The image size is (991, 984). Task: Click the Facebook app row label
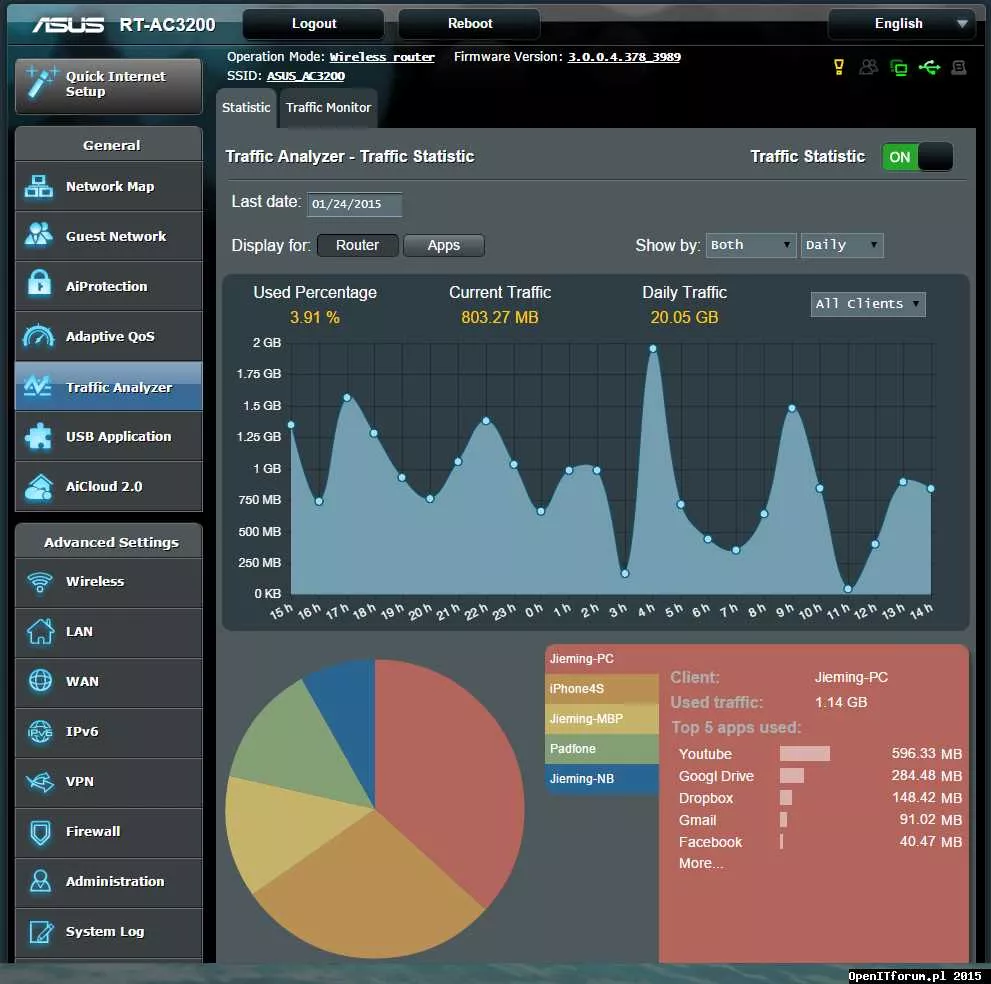[710, 842]
